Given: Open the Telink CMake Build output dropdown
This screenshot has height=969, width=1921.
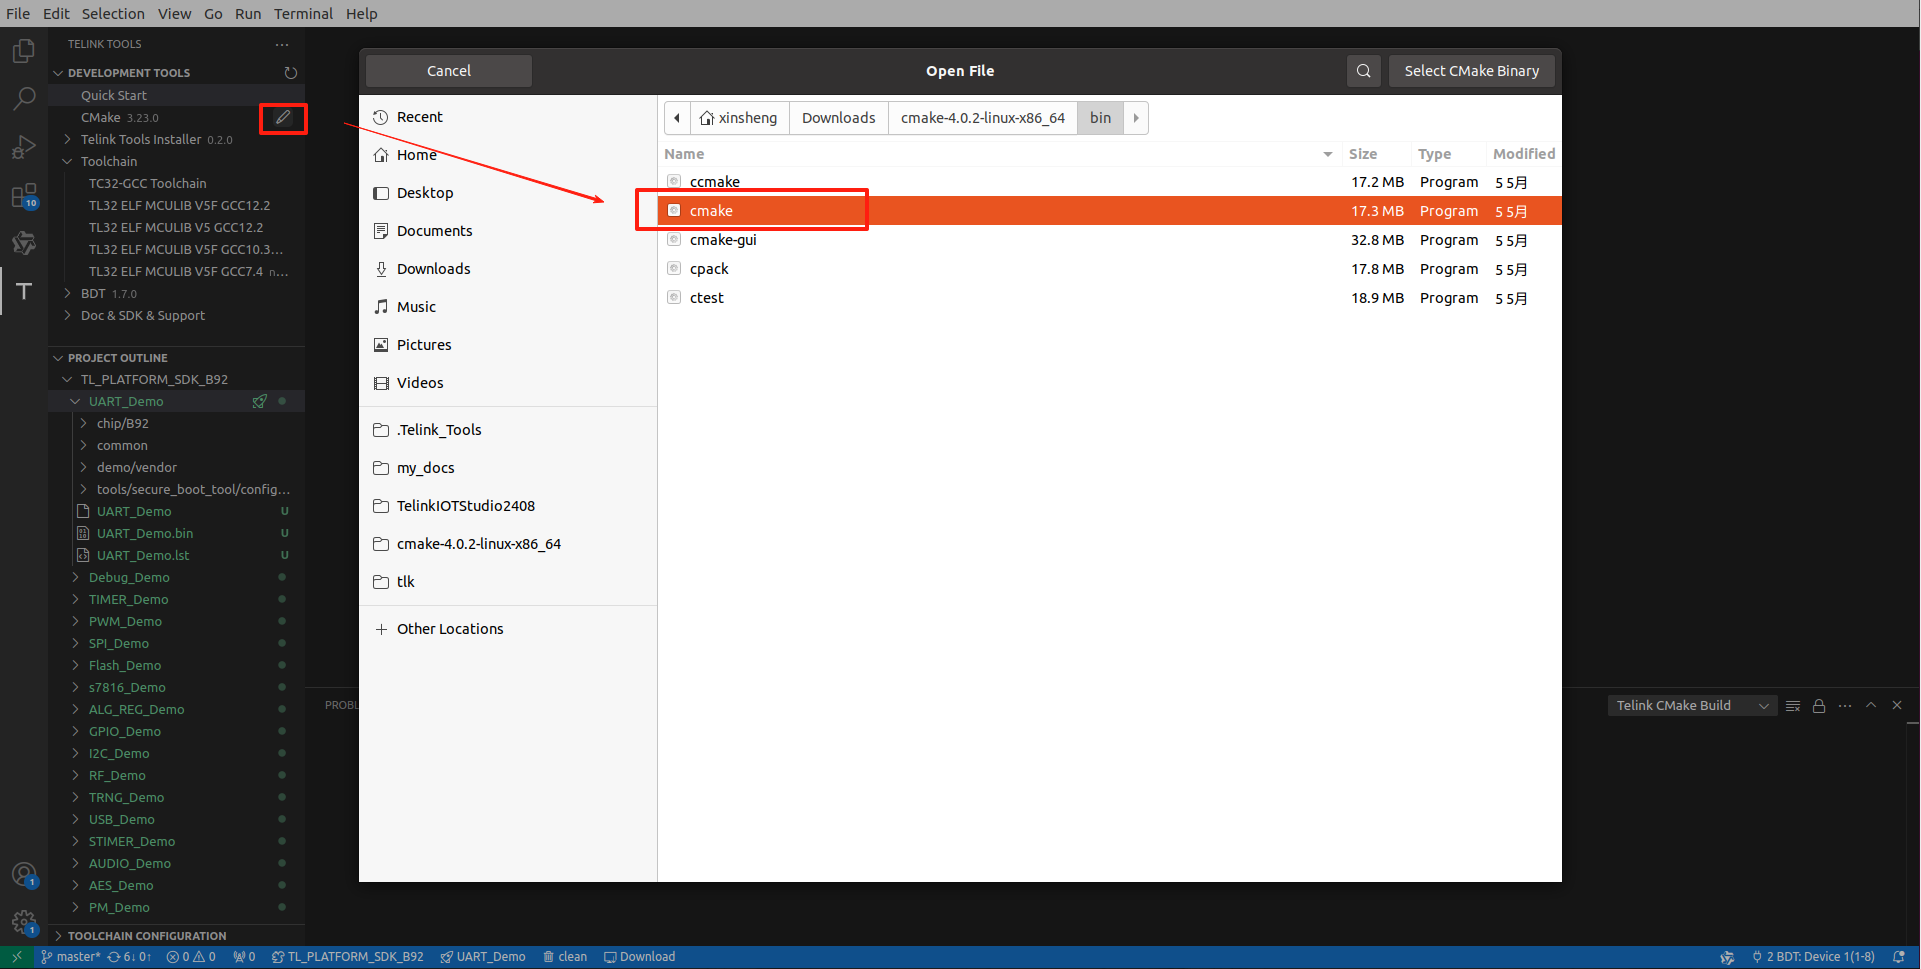Looking at the screenshot, I should 1692,706.
